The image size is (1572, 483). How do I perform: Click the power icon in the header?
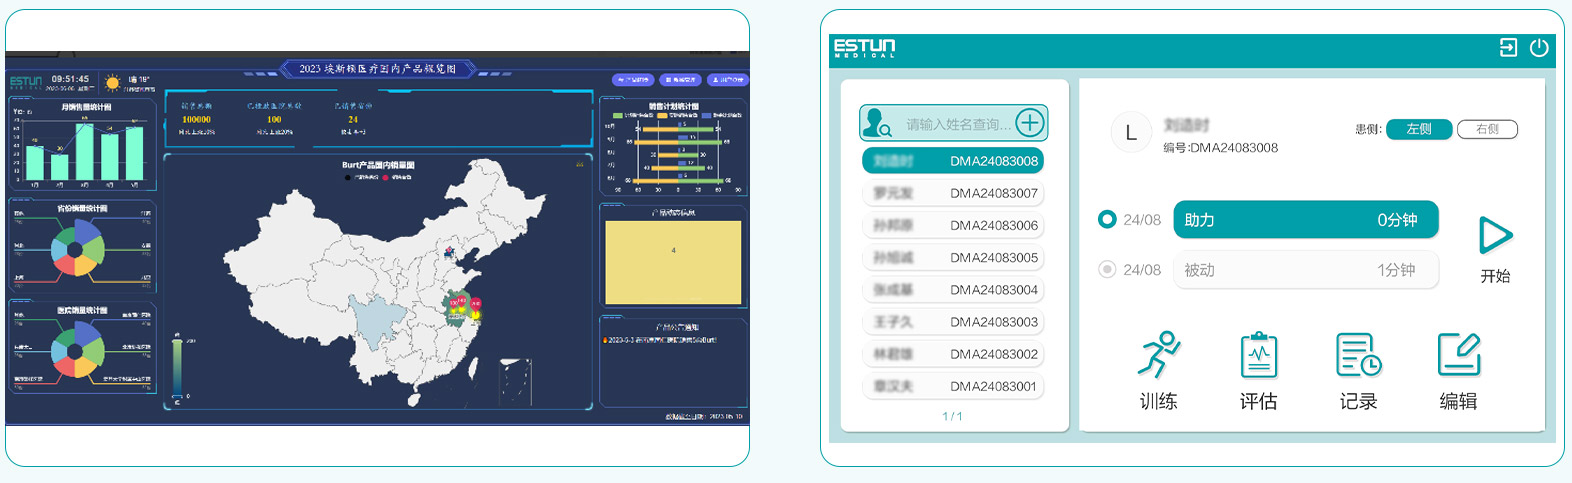(1539, 48)
